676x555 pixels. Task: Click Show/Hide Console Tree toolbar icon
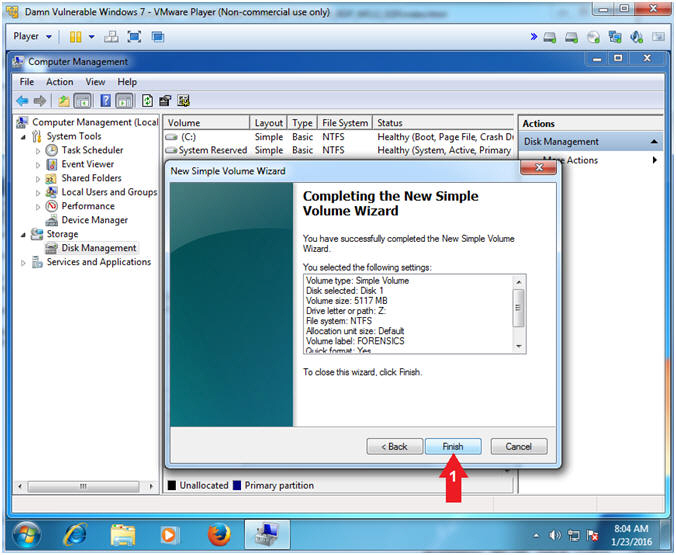point(82,101)
